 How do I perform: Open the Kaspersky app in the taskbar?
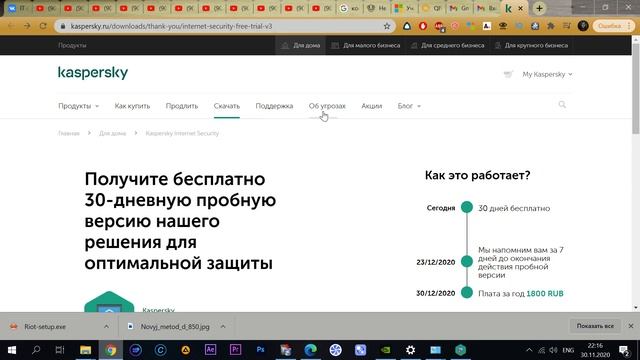point(460,350)
